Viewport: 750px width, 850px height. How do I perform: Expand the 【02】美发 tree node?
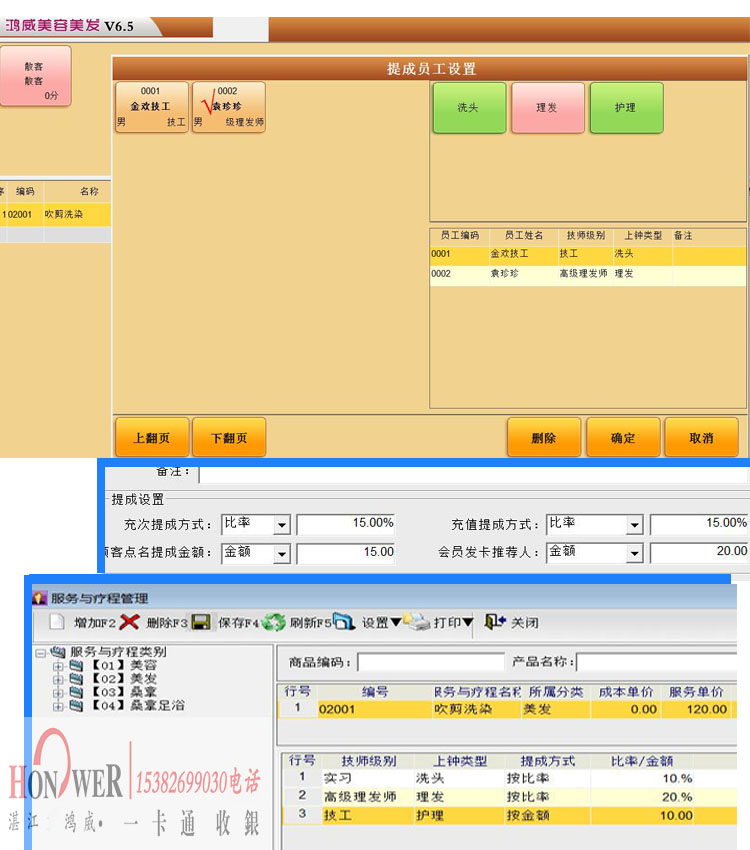click(x=58, y=680)
